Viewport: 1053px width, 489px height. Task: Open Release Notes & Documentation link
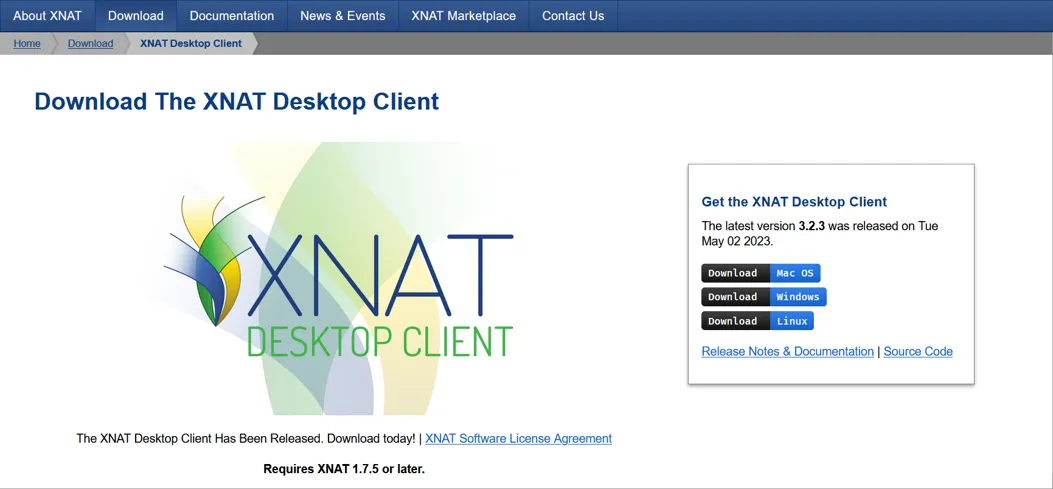[x=788, y=351]
